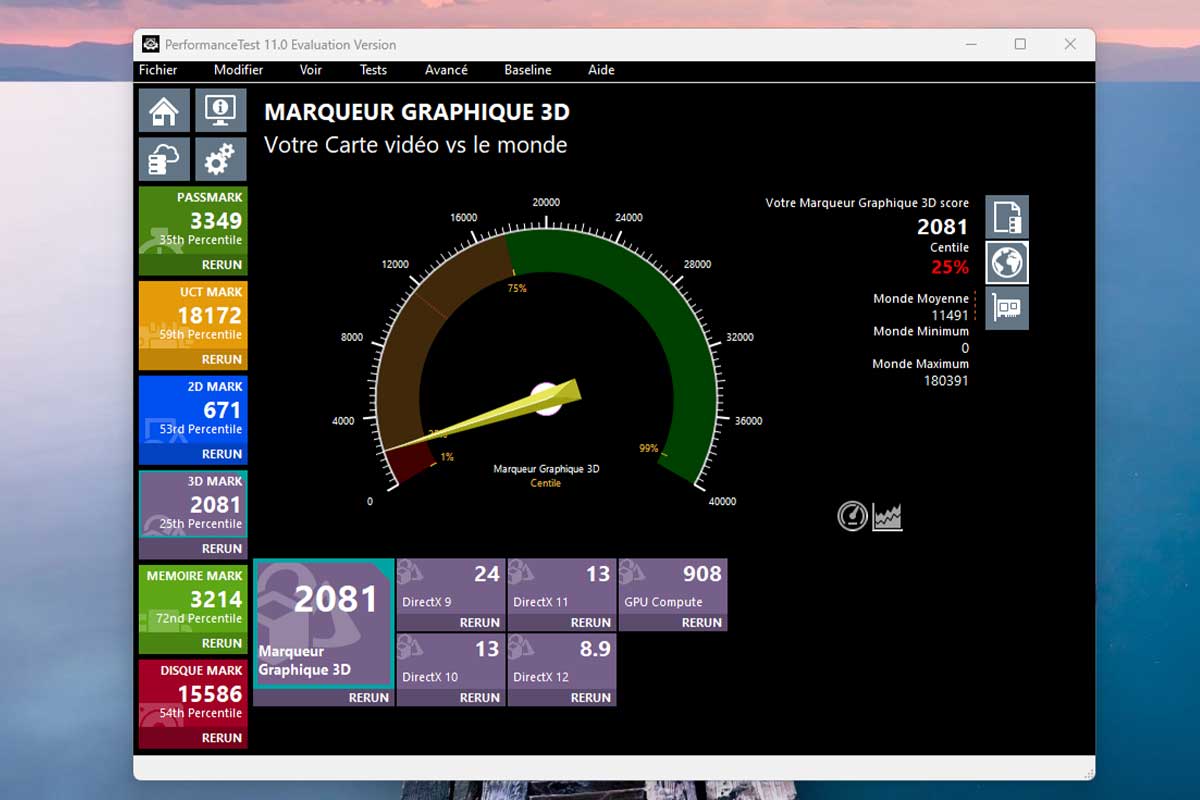Select the 3D MARK sidebar score tile

(x=193, y=505)
